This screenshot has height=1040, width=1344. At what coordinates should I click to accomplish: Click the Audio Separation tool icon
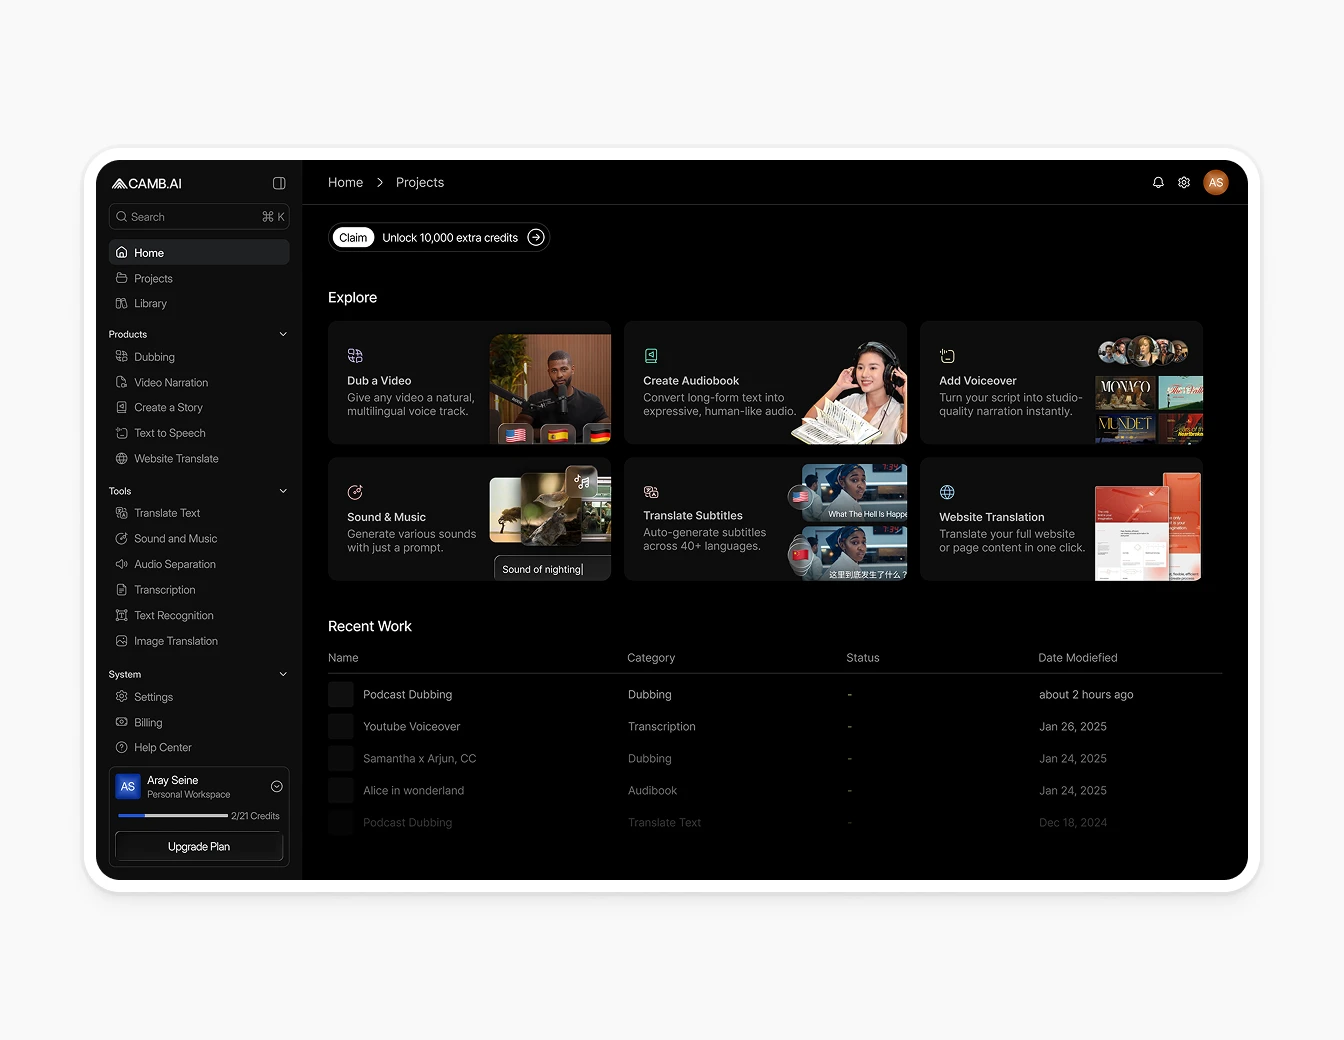coord(122,564)
